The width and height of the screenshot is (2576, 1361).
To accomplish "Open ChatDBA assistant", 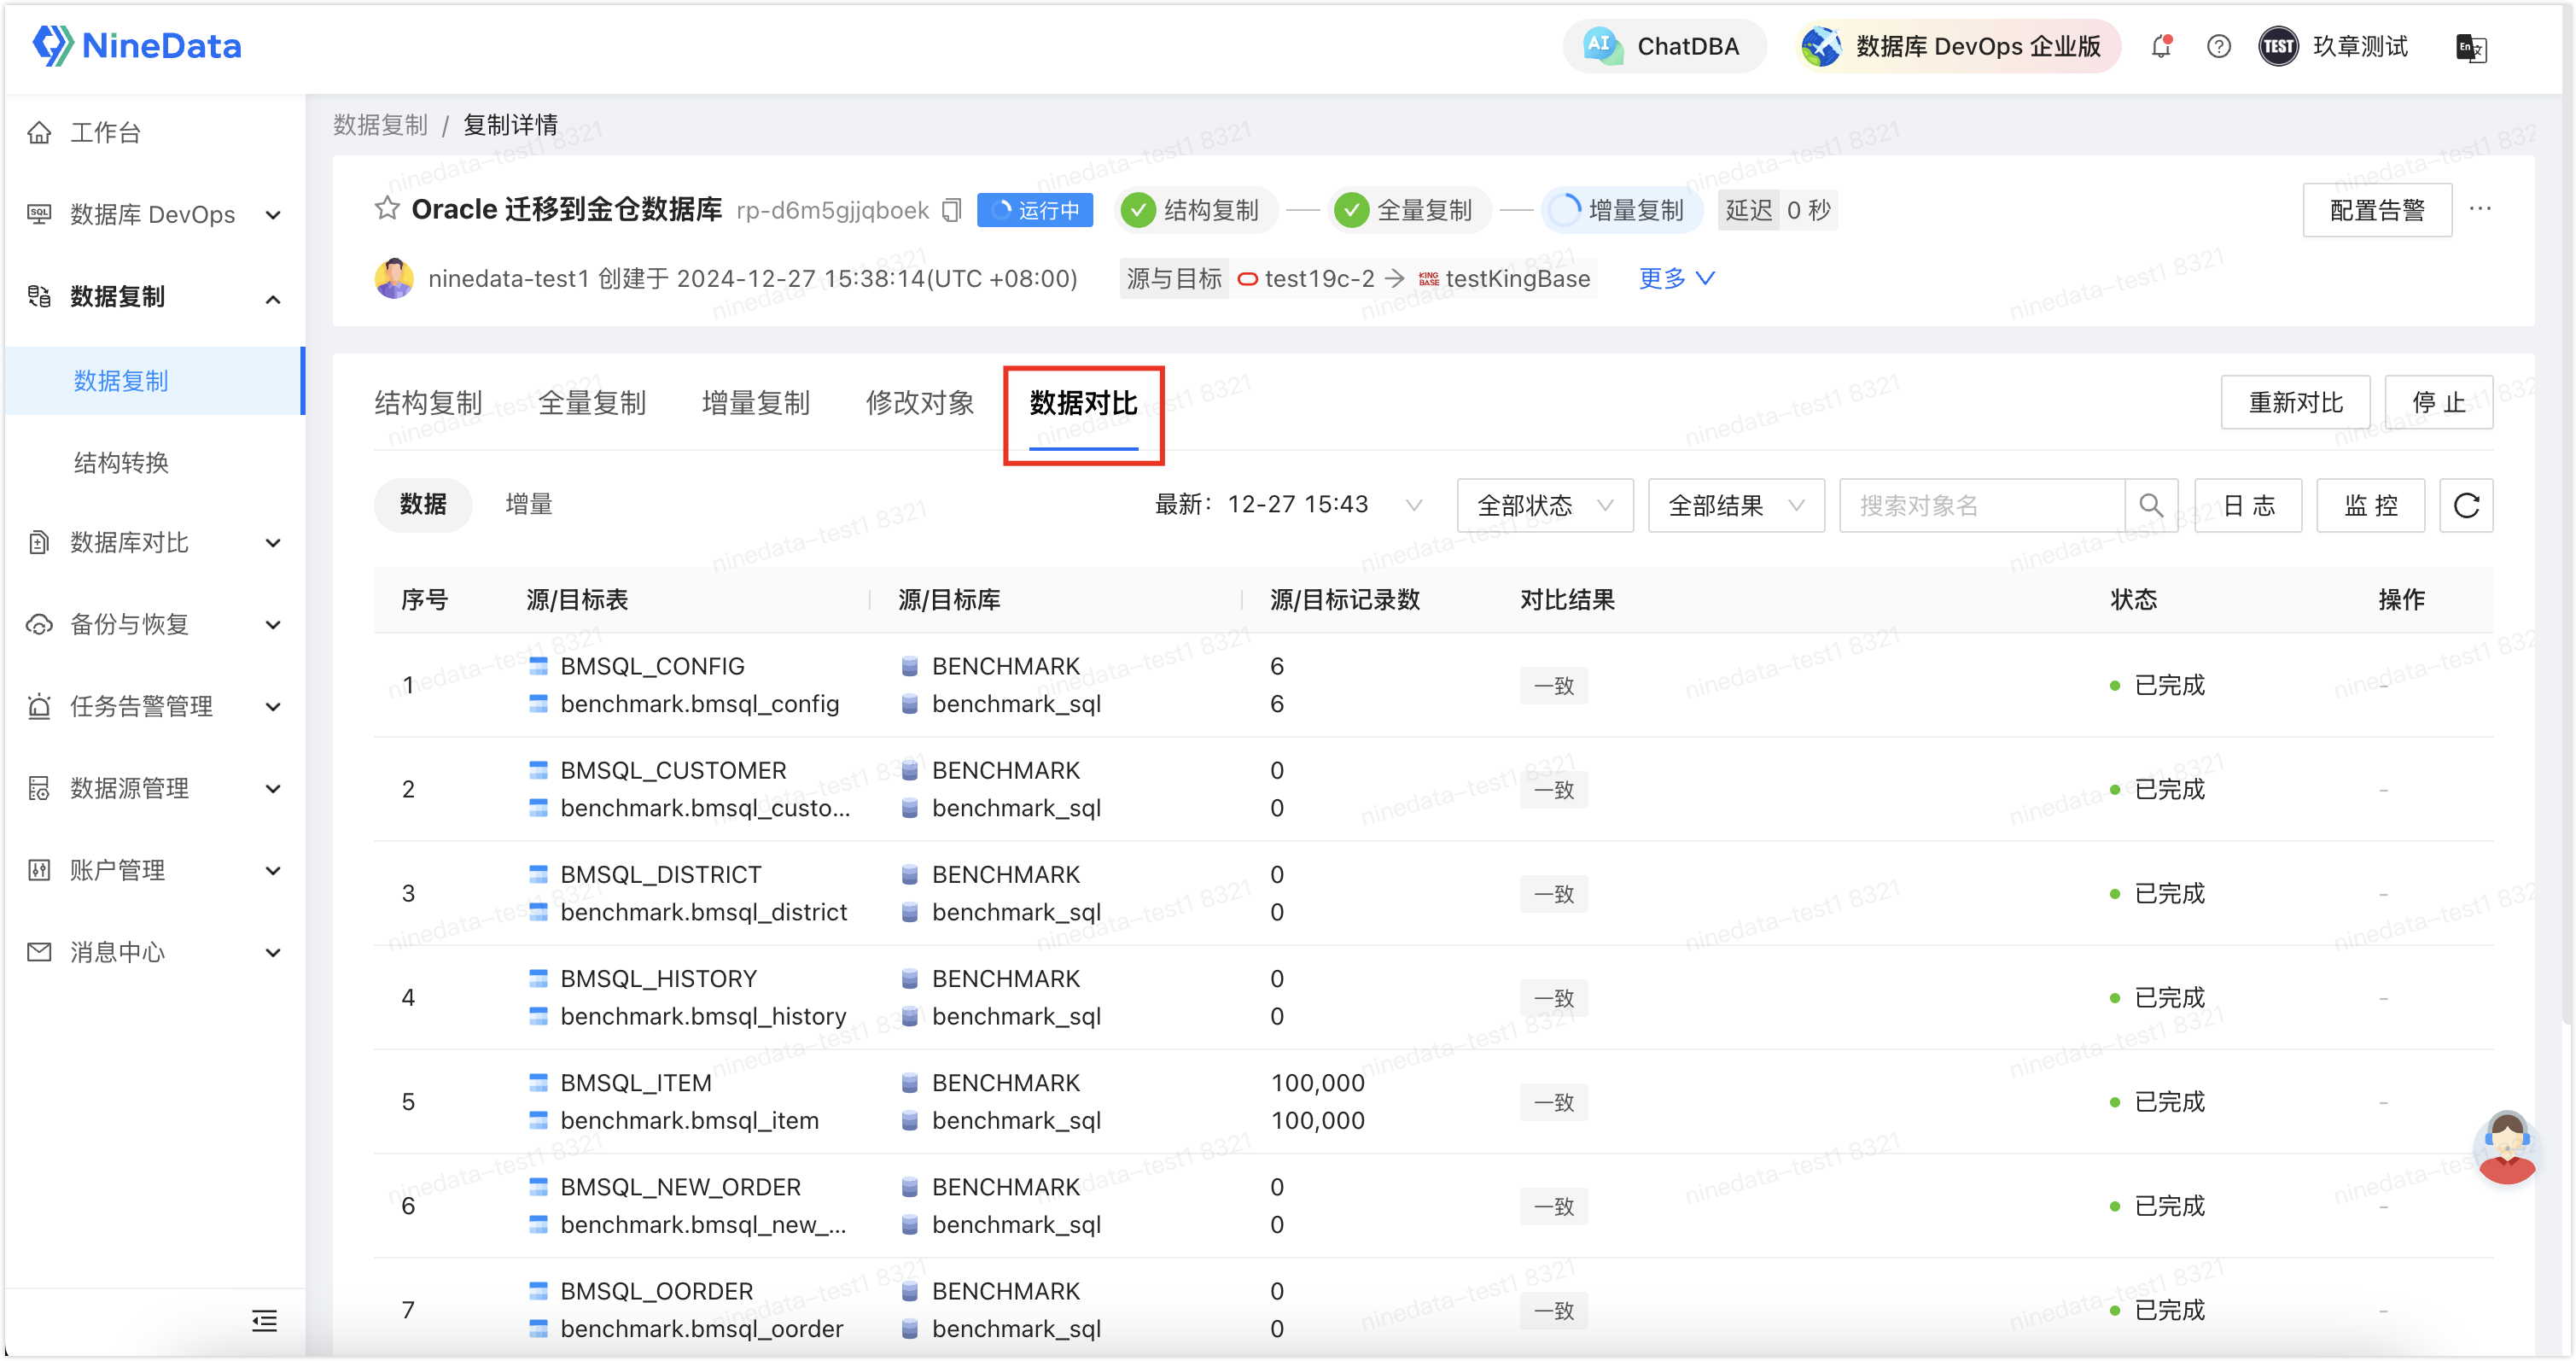I will pos(1664,46).
